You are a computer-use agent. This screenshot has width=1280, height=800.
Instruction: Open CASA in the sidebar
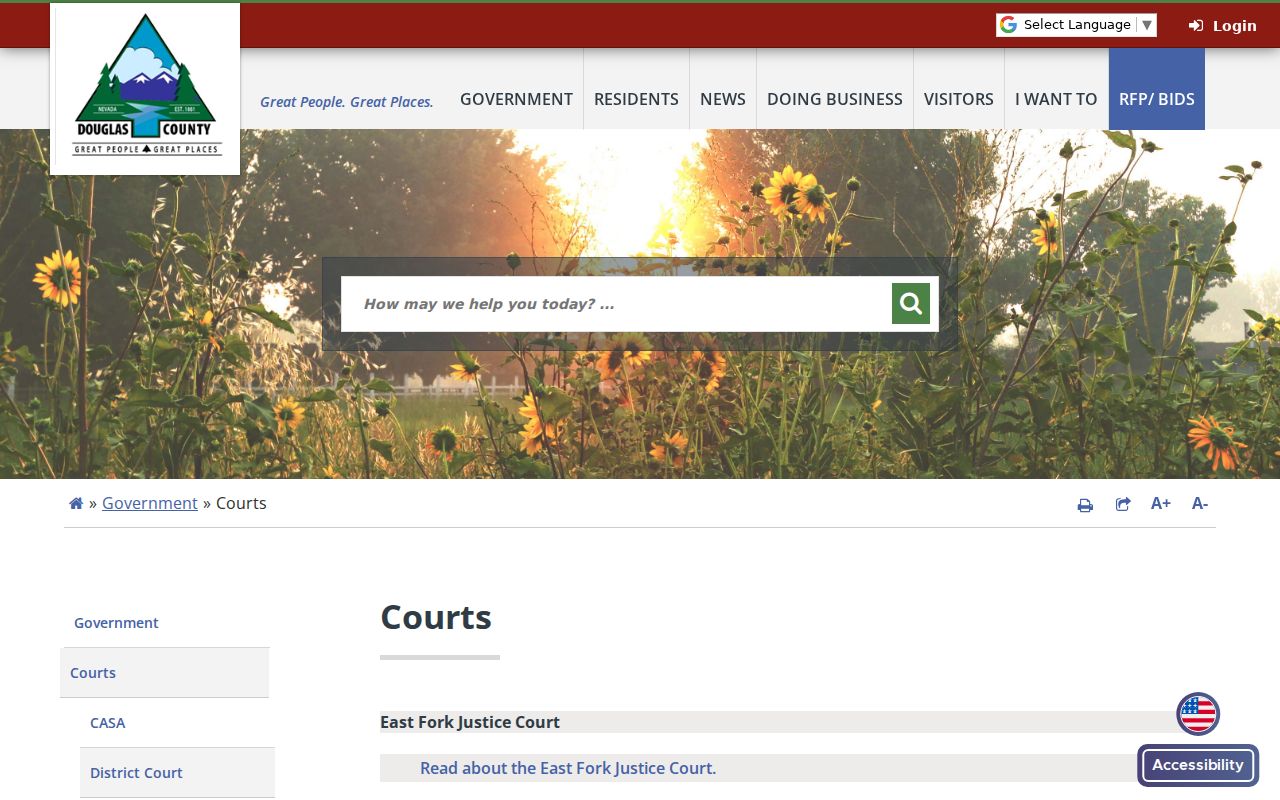pyautogui.click(x=177, y=723)
